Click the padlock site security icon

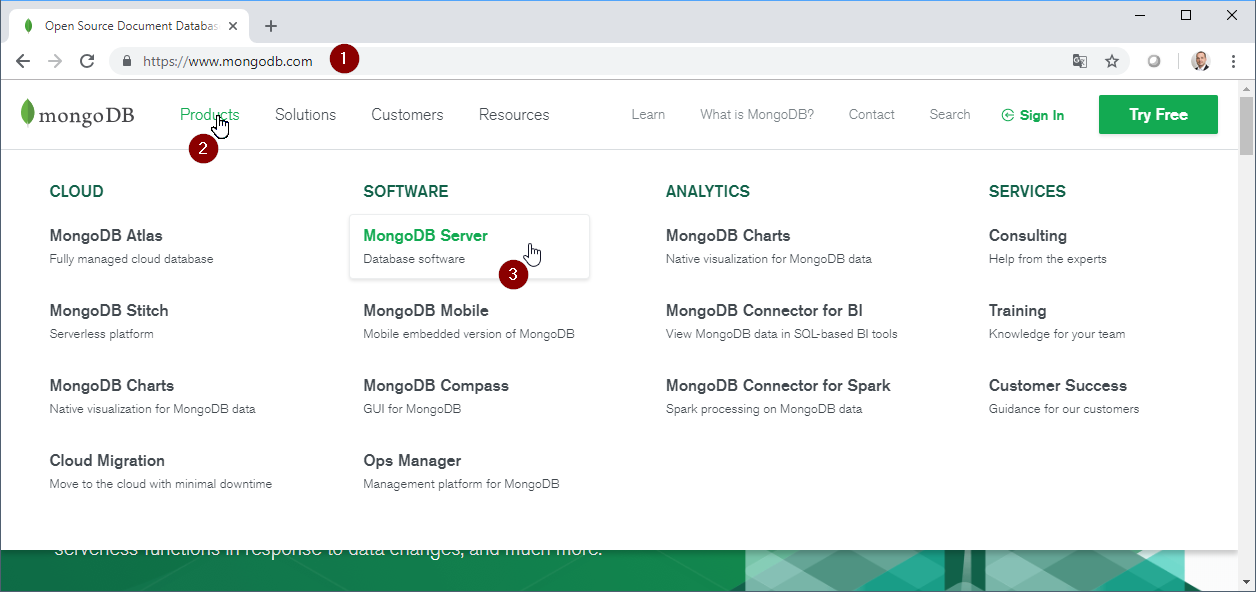tap(127, 61)
